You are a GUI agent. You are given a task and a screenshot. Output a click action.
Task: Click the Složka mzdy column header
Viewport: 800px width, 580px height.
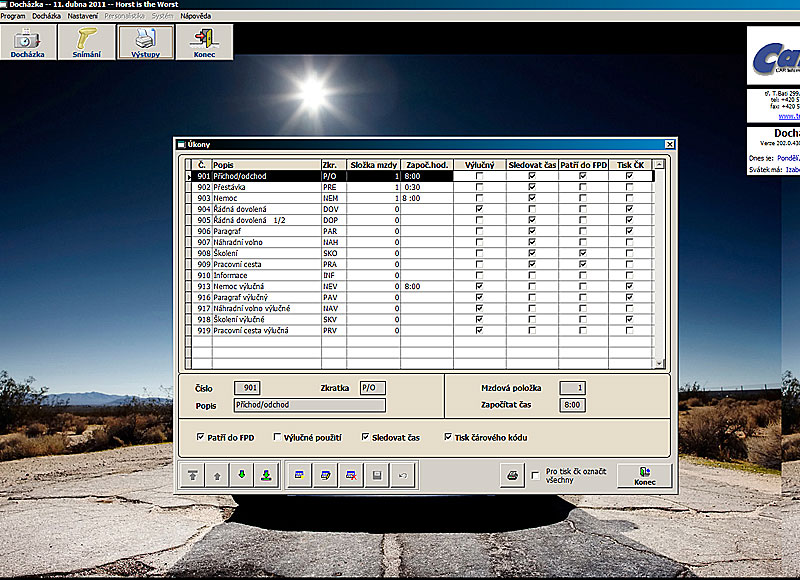click(x=373, y=165)
